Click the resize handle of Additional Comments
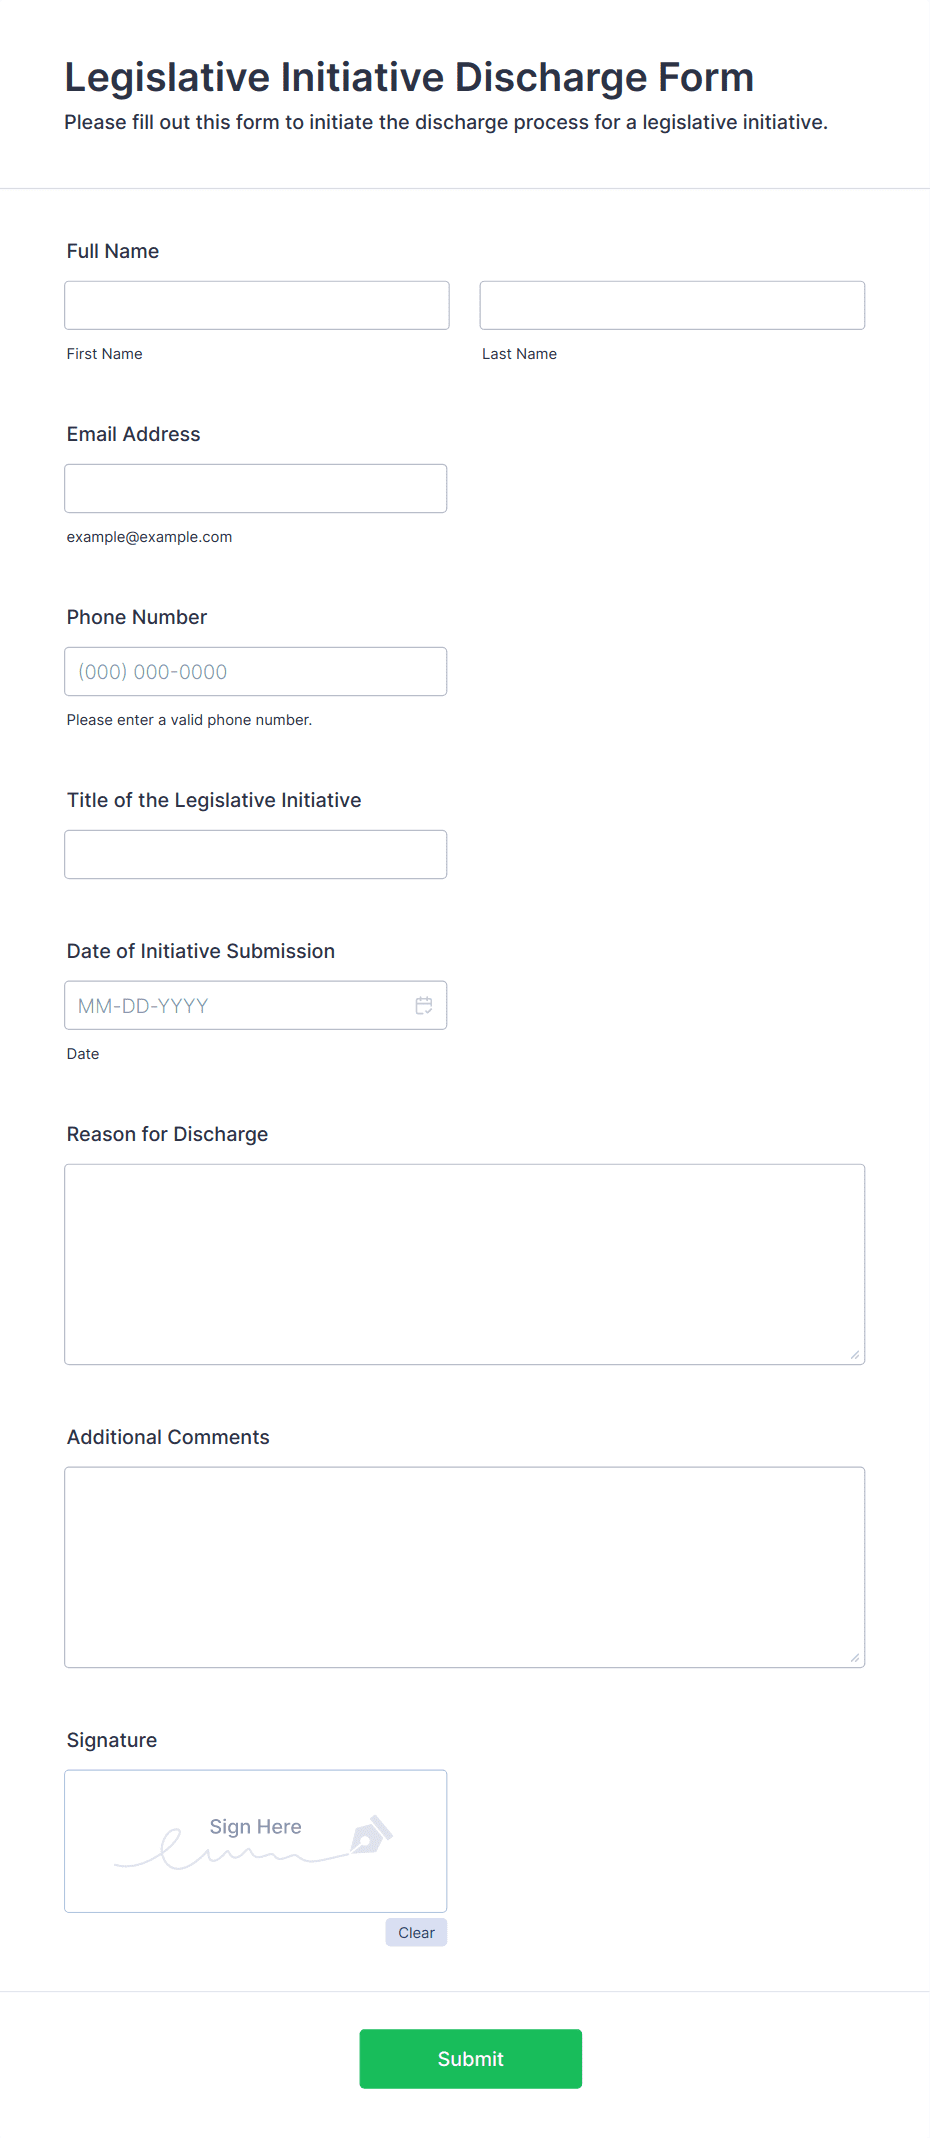Image resolution: width=930 pixels, height=2138 pixels. coord(855,1658)
